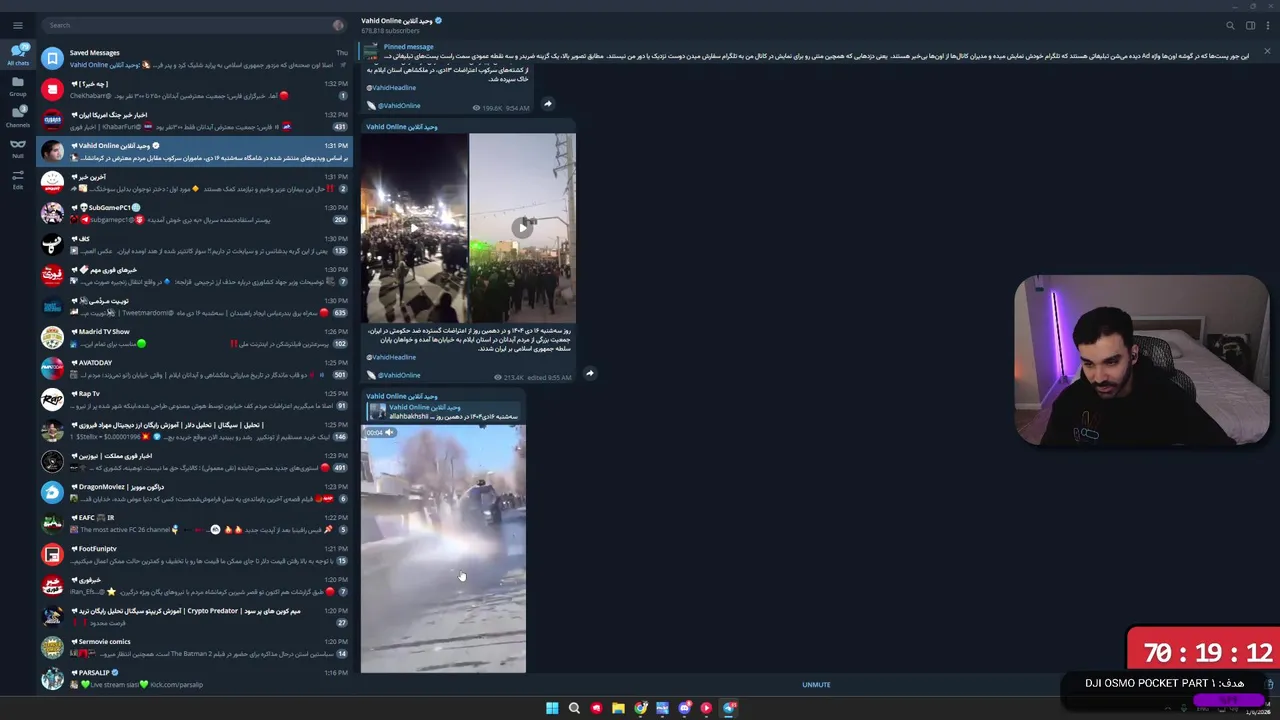Forward the two-video album post
The image size is (1280, 720).
click(589, 373)
